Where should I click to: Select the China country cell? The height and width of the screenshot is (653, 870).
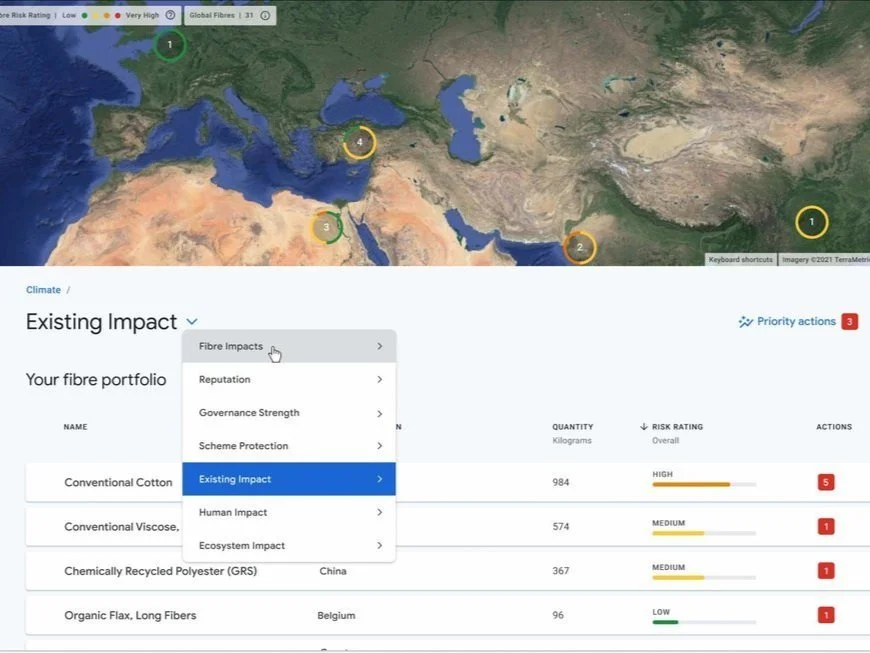click(x=333, y=571)
